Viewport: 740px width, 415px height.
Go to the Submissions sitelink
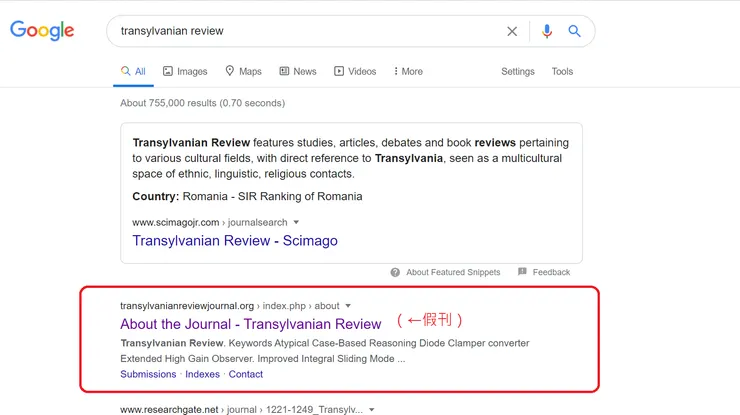(x=148, y=374)
